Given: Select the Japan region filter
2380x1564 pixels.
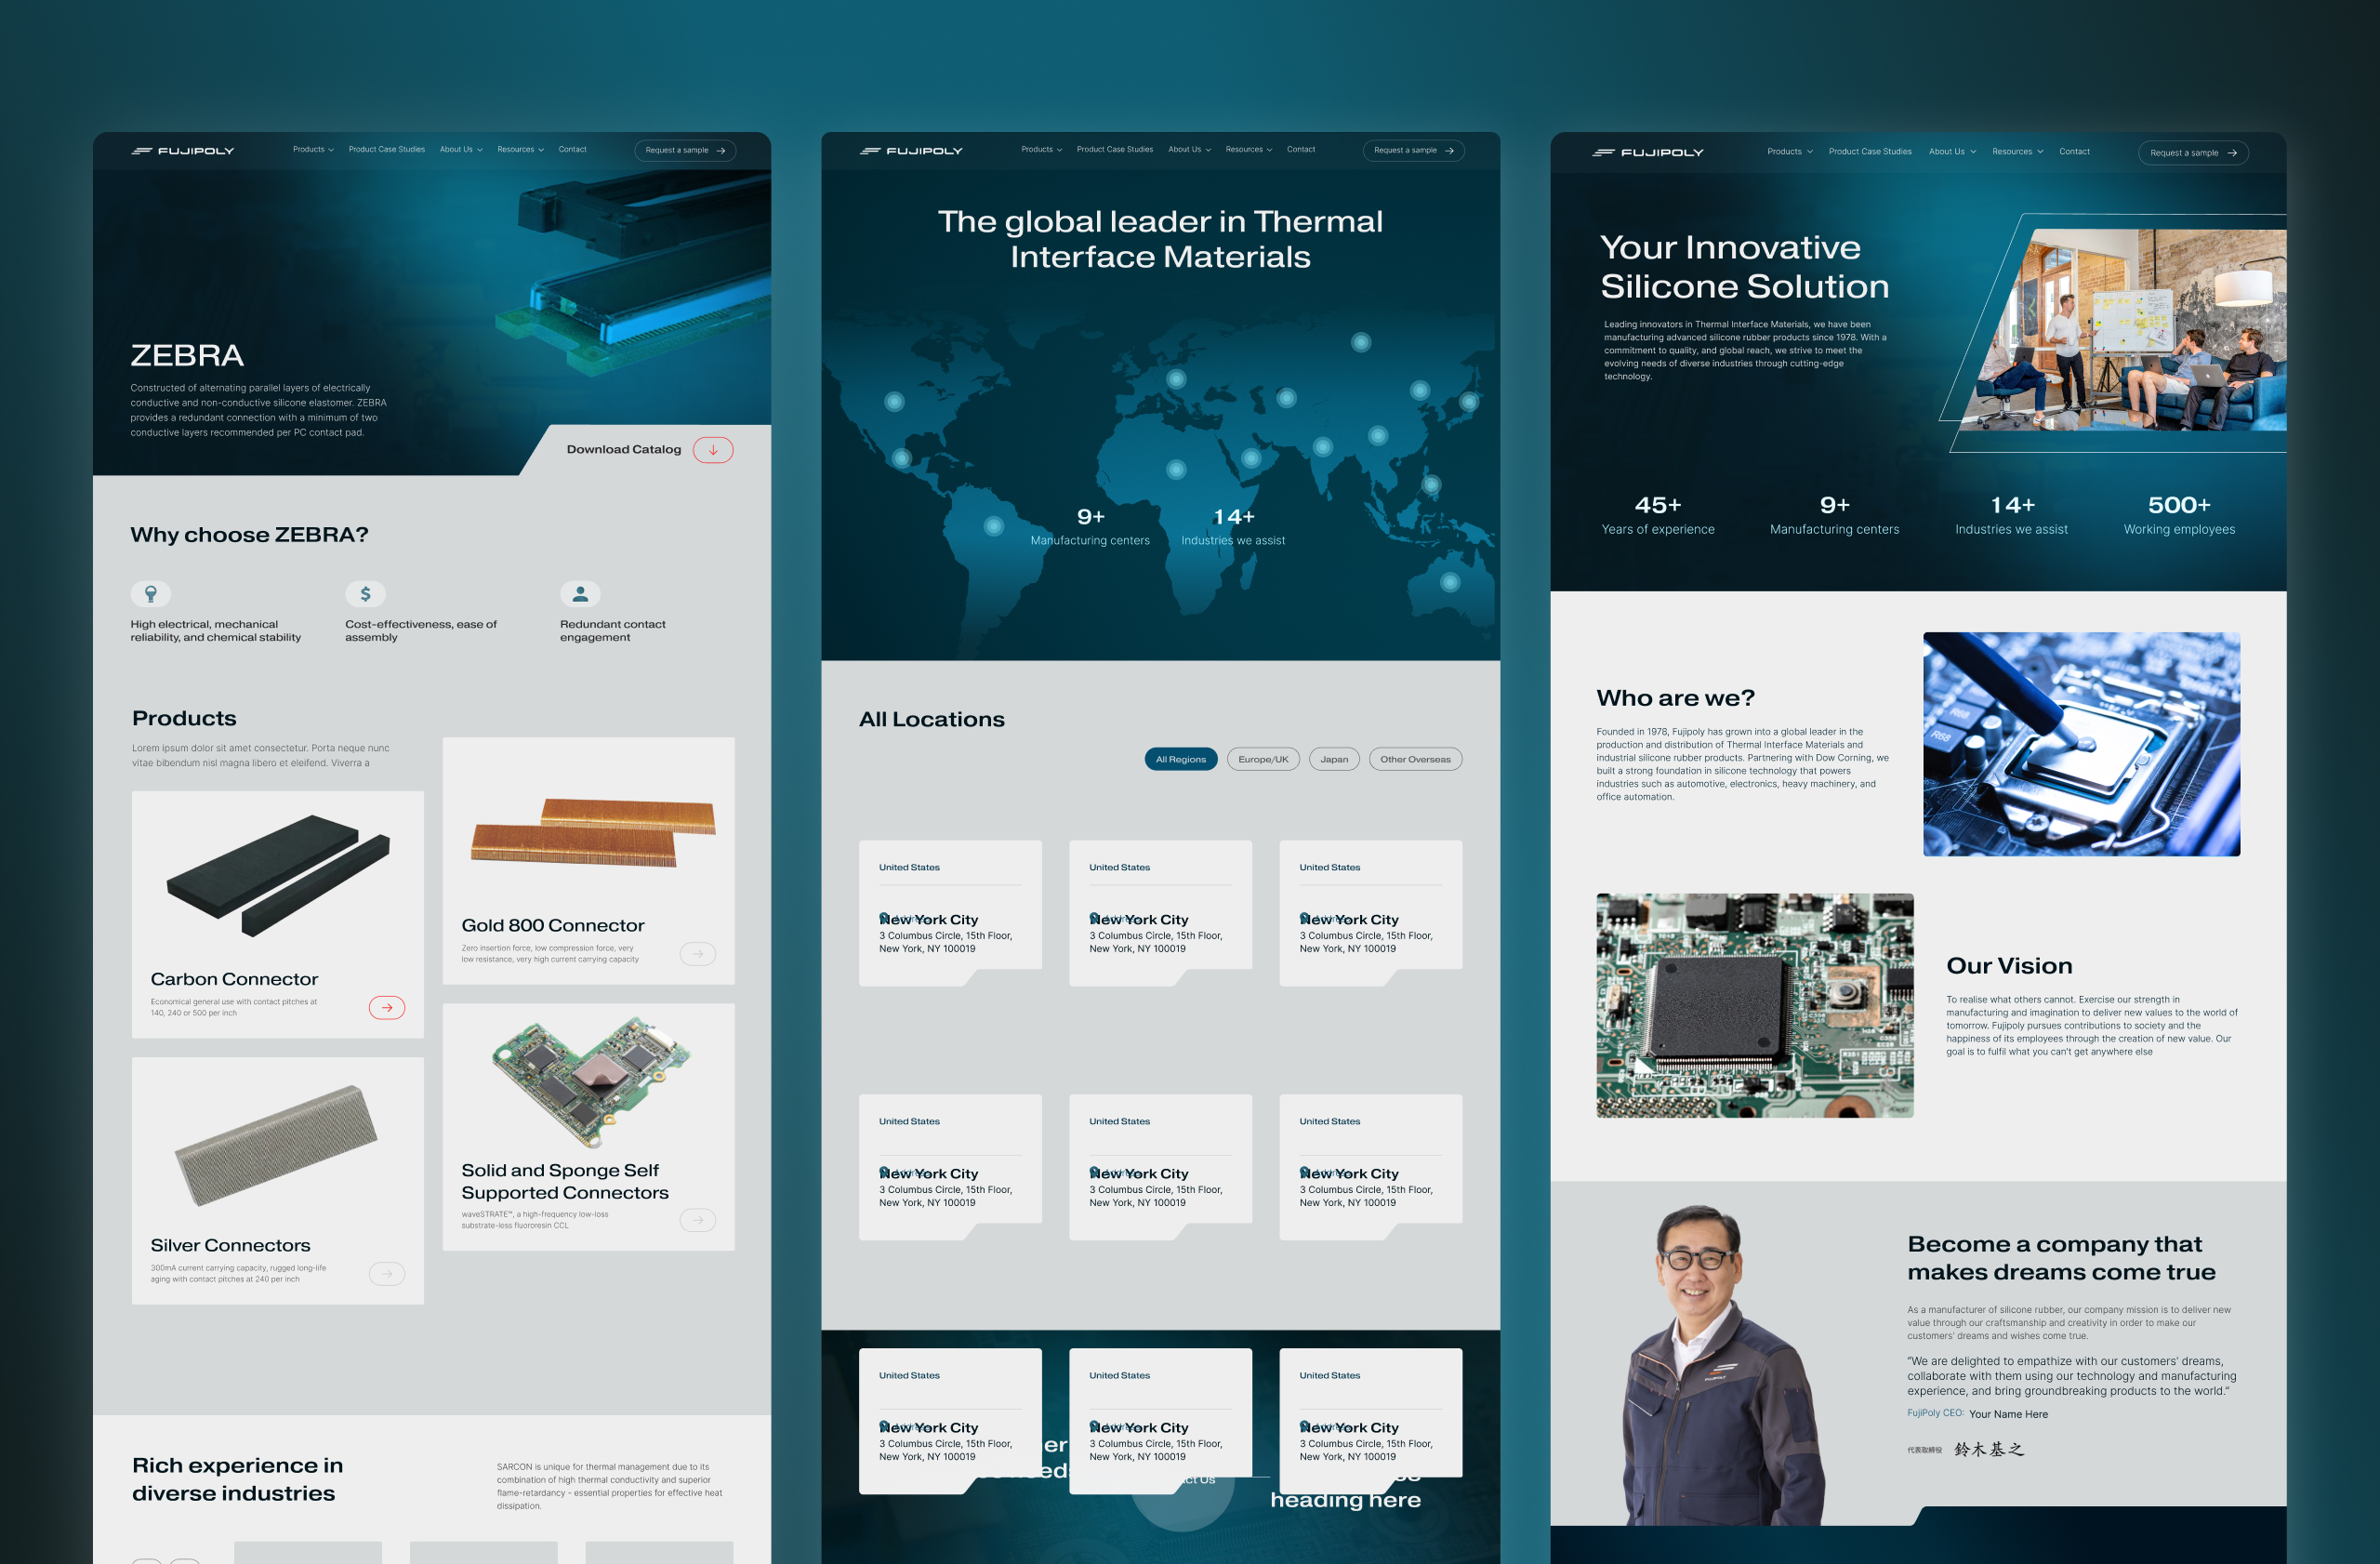Looking at the screenshot, I should (x=1334, y=759).
